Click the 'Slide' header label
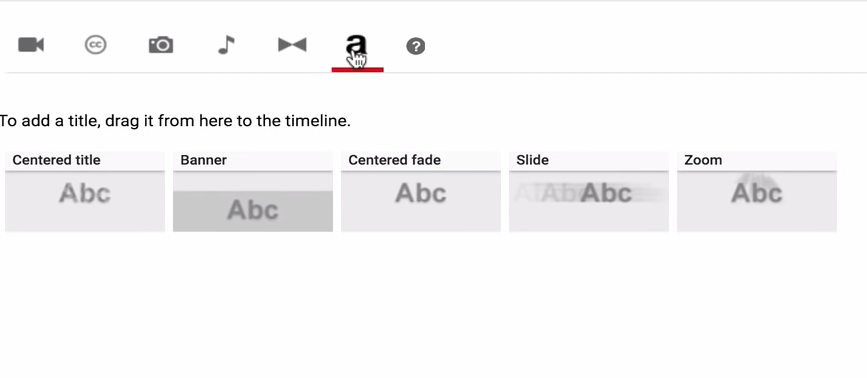 pos(532,160)
